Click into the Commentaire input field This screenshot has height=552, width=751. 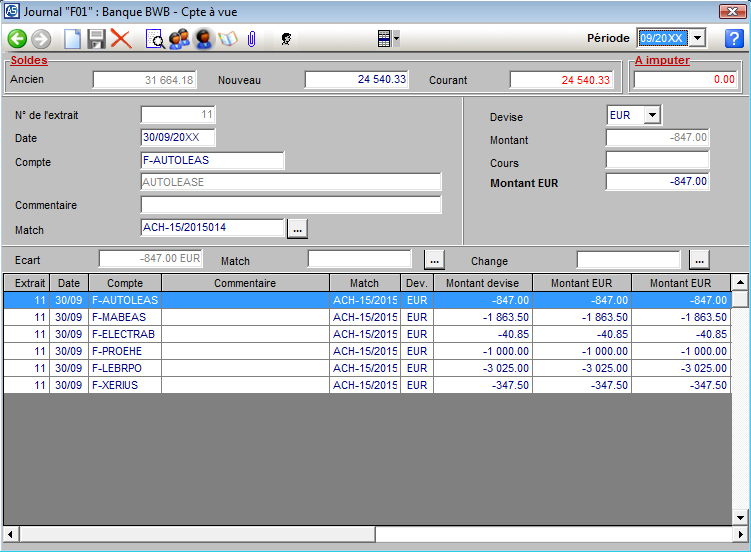point(291,205)
